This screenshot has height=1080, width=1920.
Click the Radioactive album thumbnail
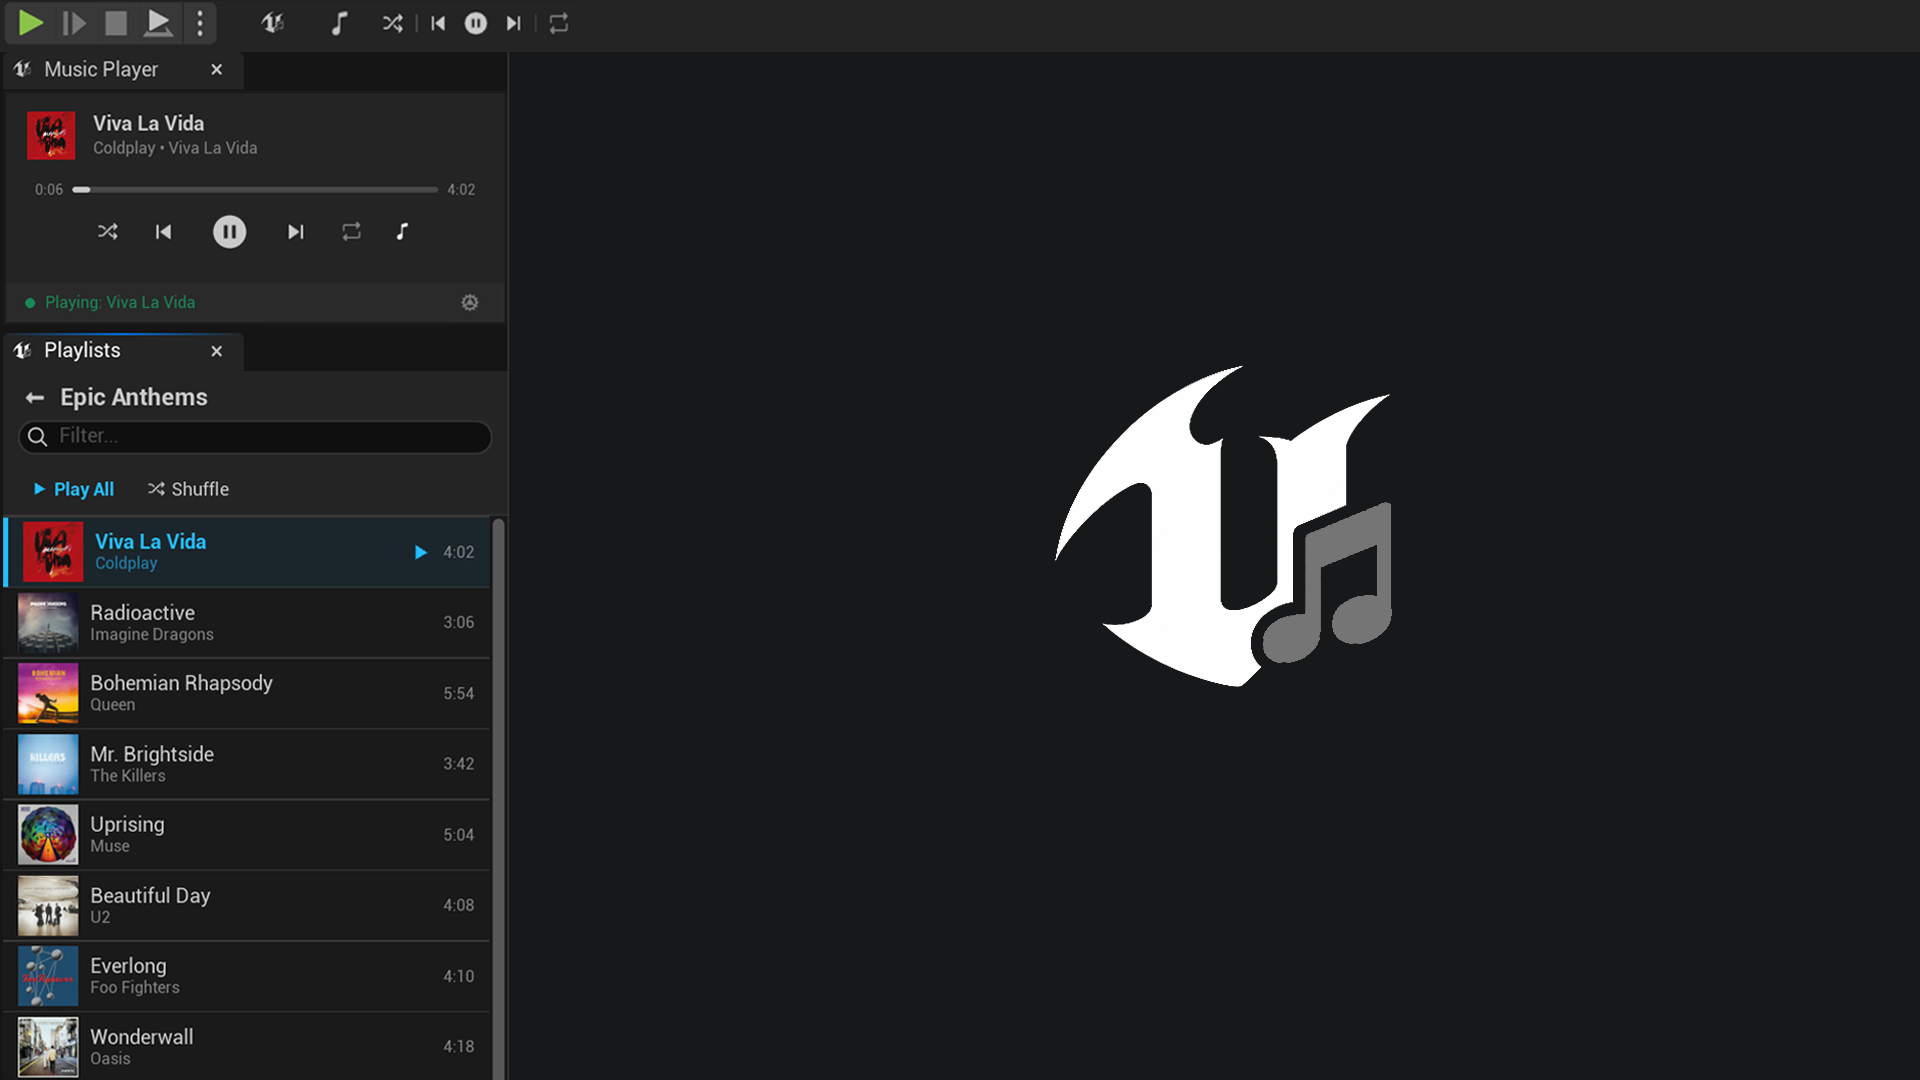click(48, 622)
